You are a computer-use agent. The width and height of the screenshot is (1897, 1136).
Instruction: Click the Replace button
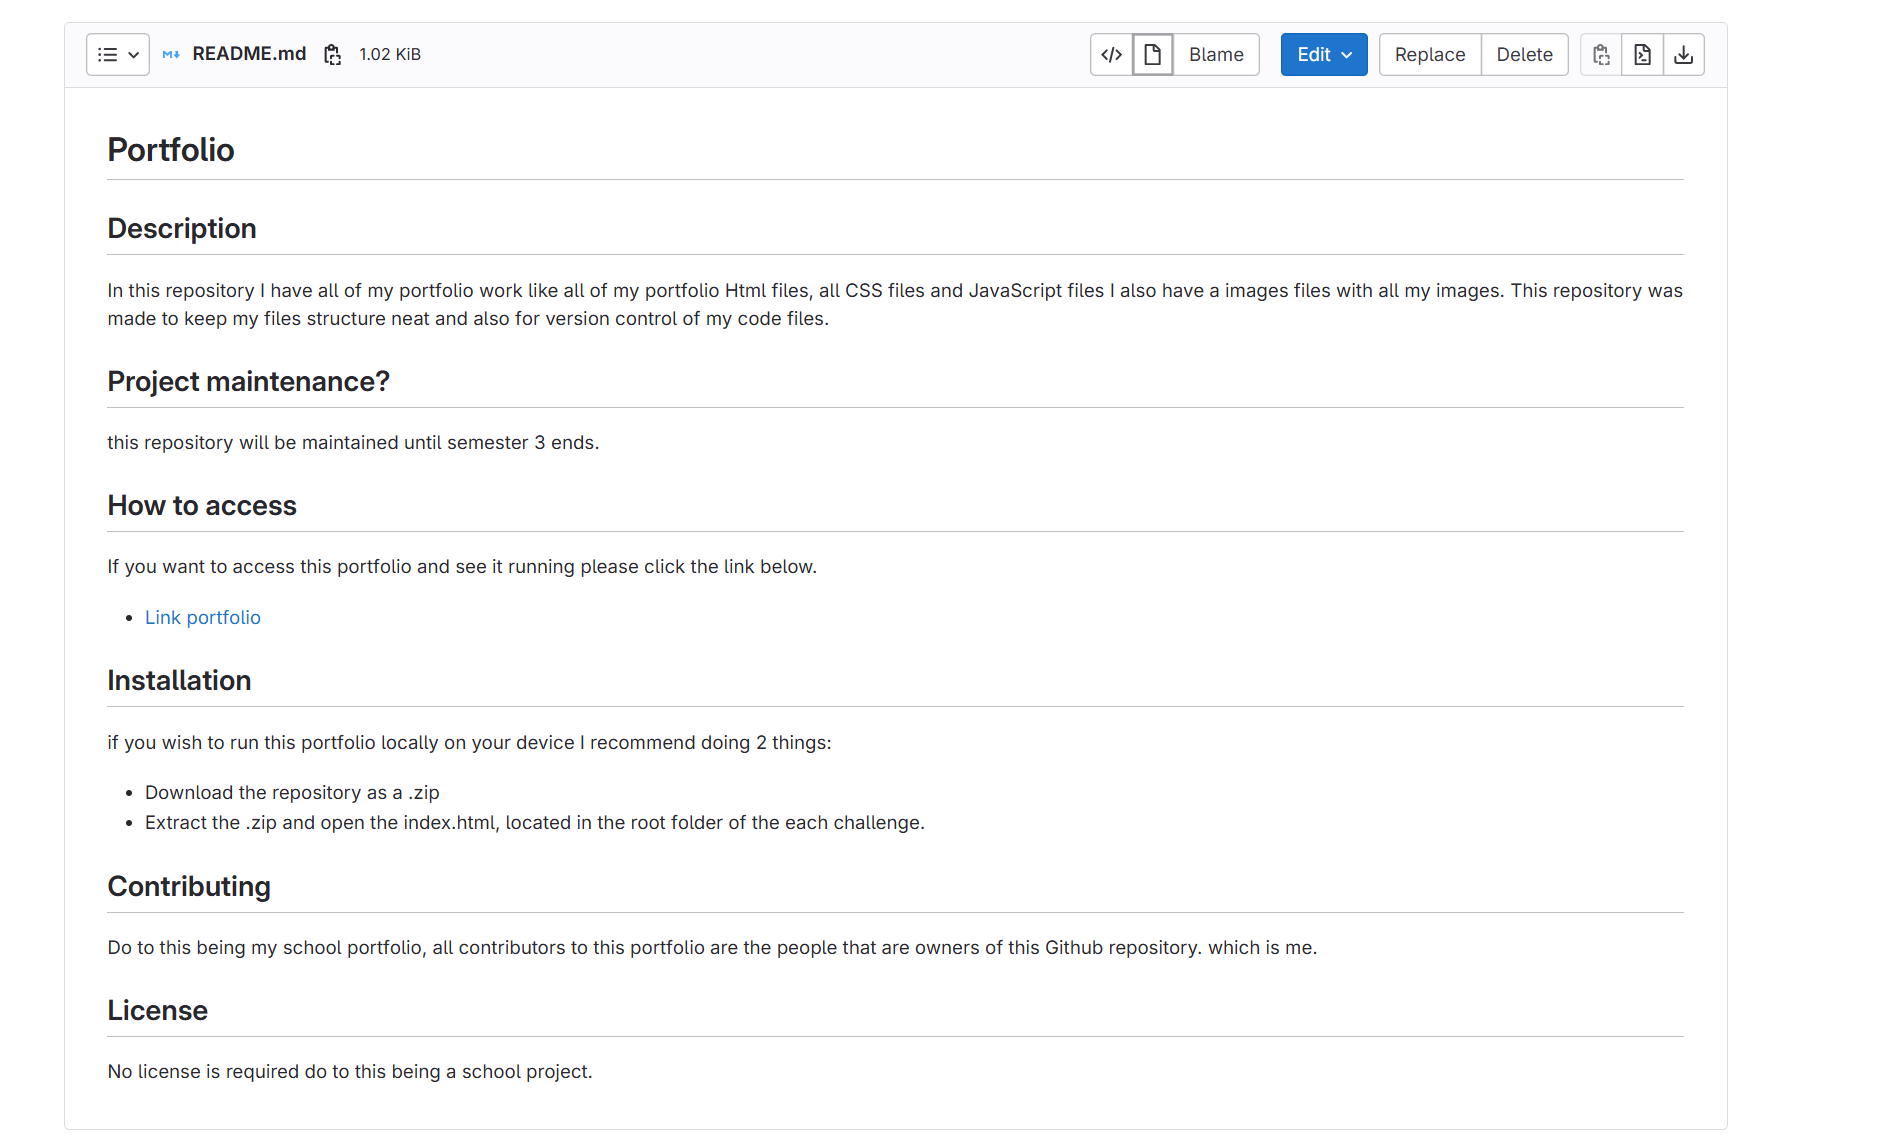[1429, 55]
